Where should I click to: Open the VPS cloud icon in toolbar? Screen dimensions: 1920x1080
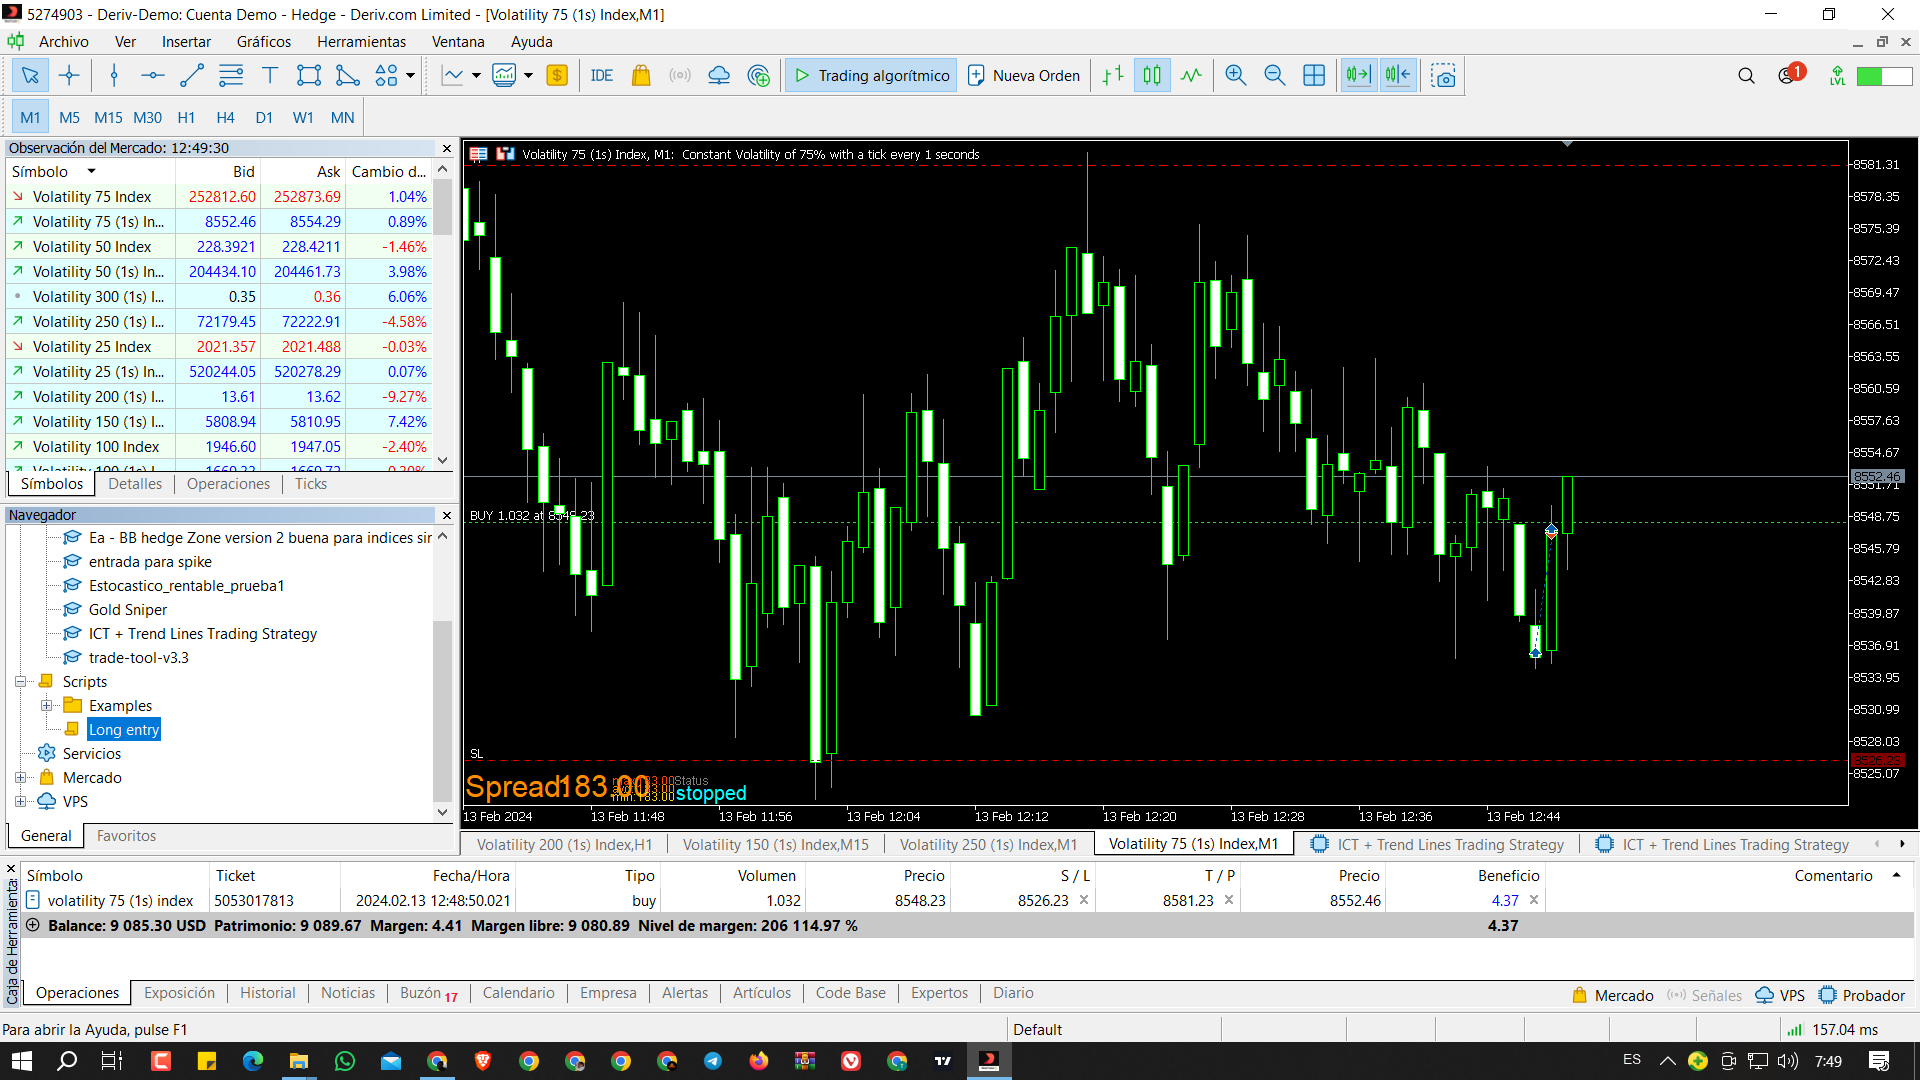pos(719,76)
